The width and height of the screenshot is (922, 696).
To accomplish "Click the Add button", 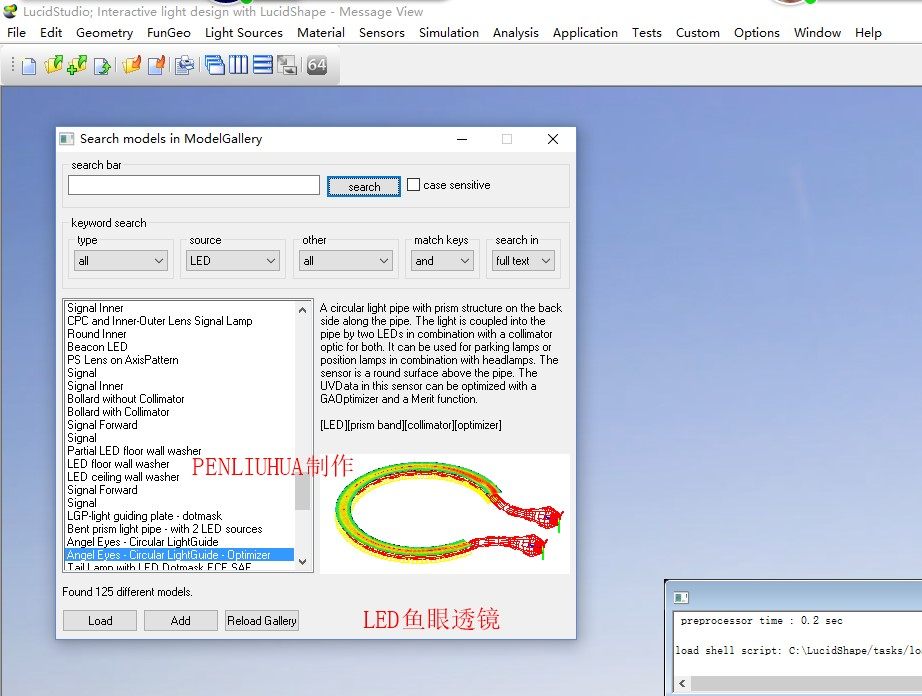I will coord(181,621).
